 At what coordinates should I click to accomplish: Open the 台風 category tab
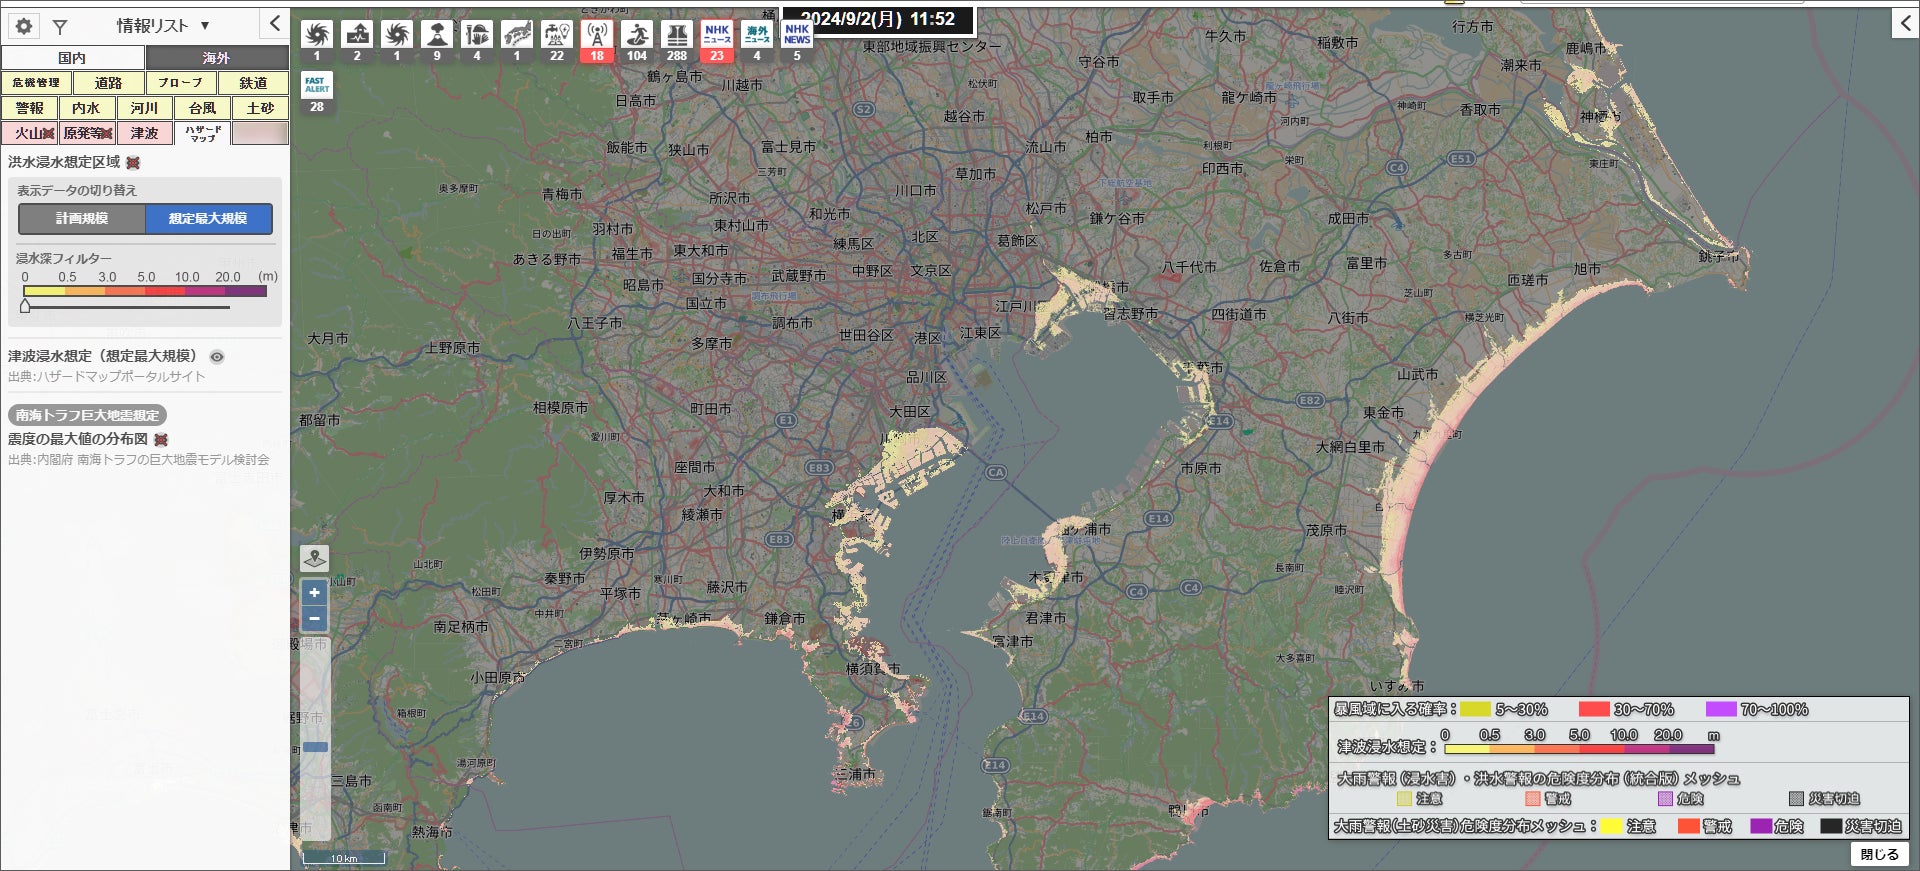coord(202,108)
